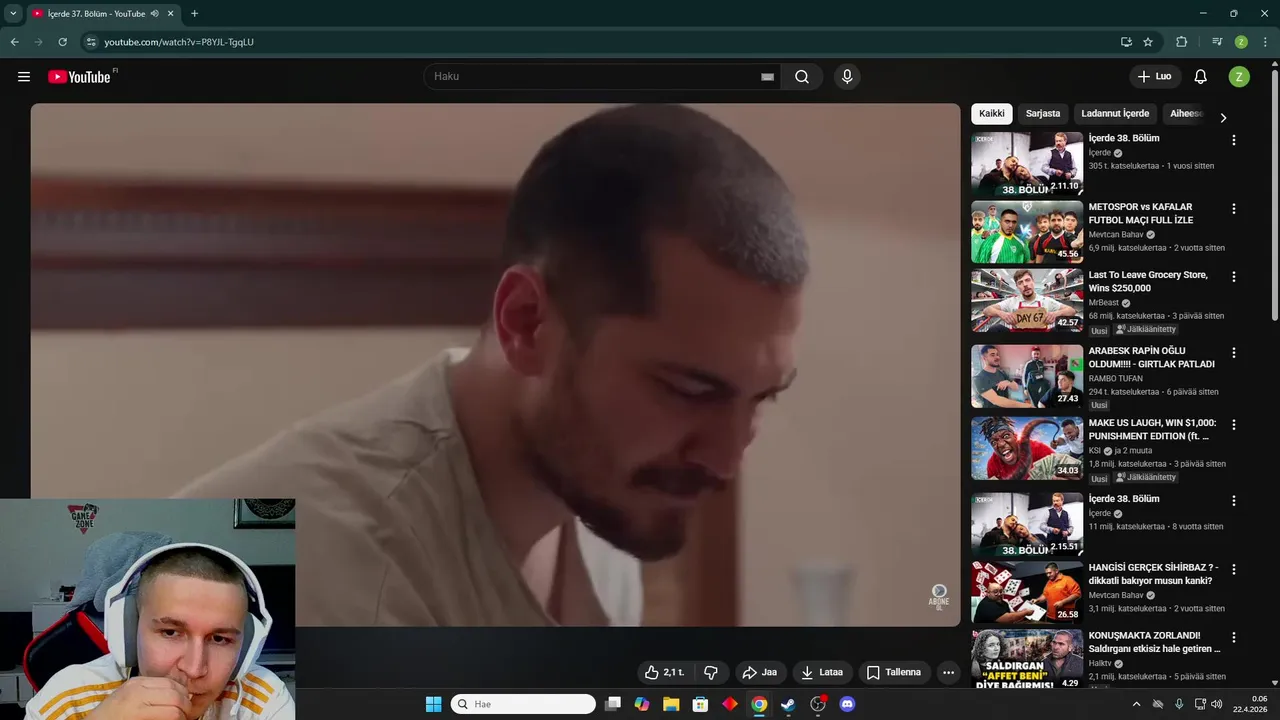The width and height of the screenshot is (1280, 720).
Task: Select the Sarjasta filter chip
Action: click(1043, 114)
